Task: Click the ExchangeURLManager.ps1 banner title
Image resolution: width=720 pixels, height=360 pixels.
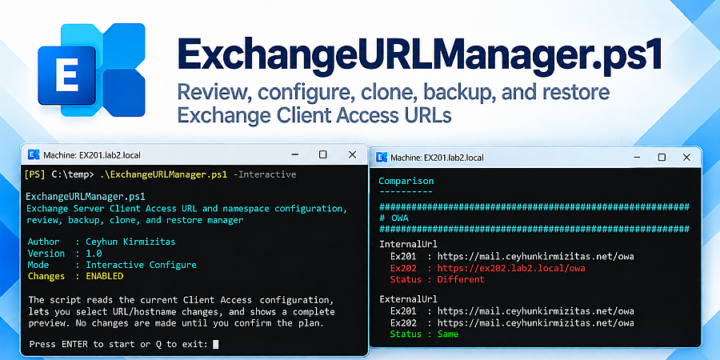Action: point(420,56)
